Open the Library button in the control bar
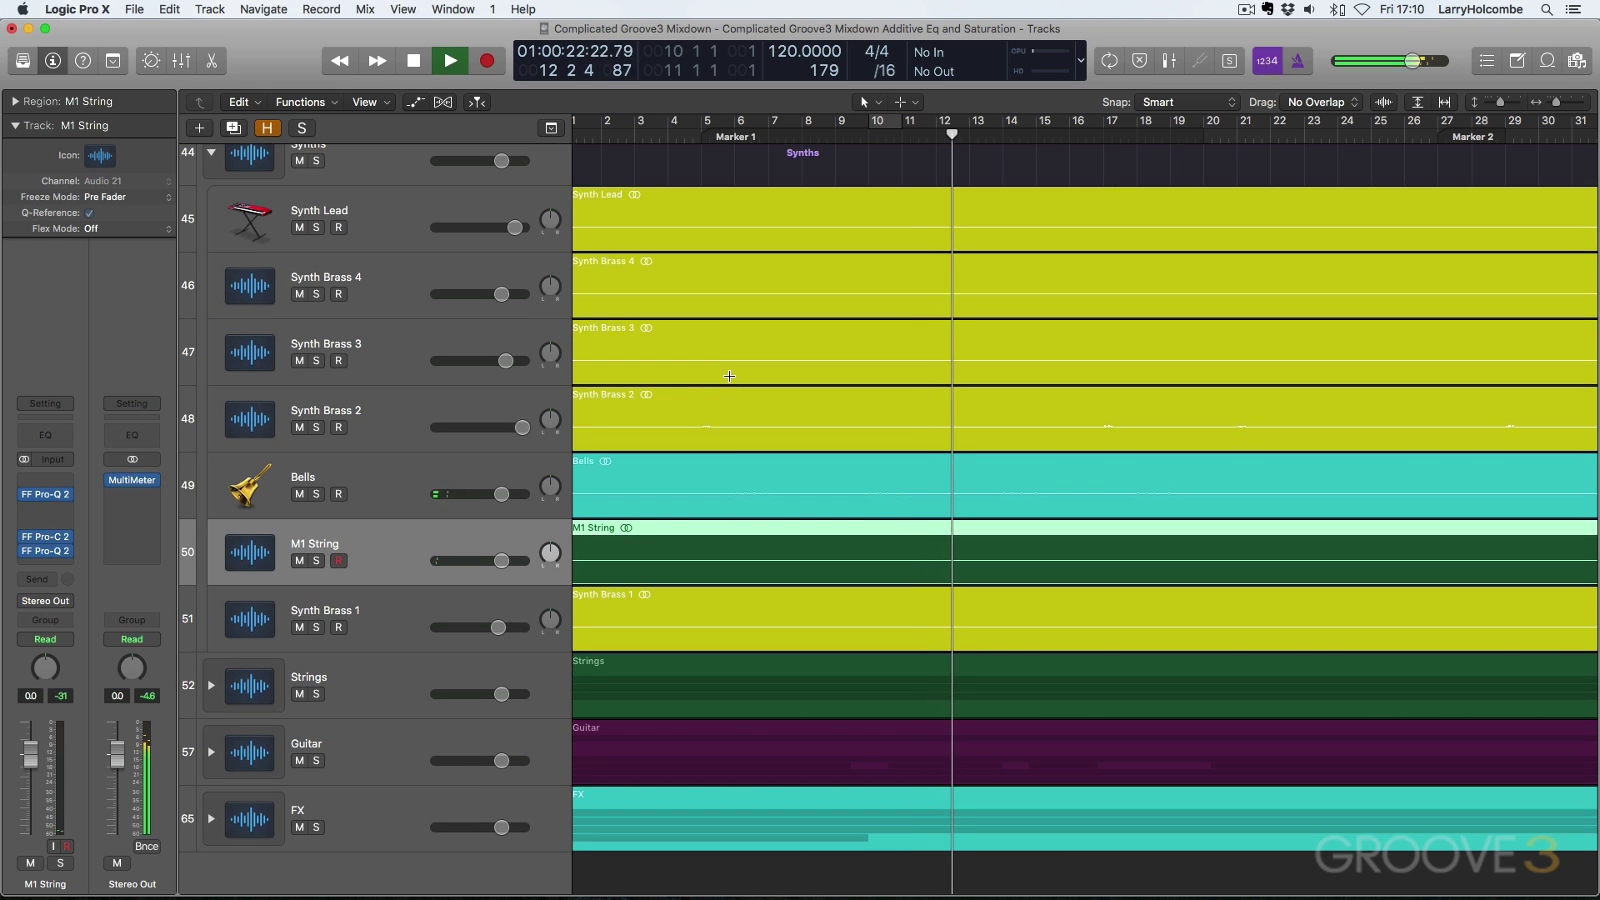 tap(23, 61)
